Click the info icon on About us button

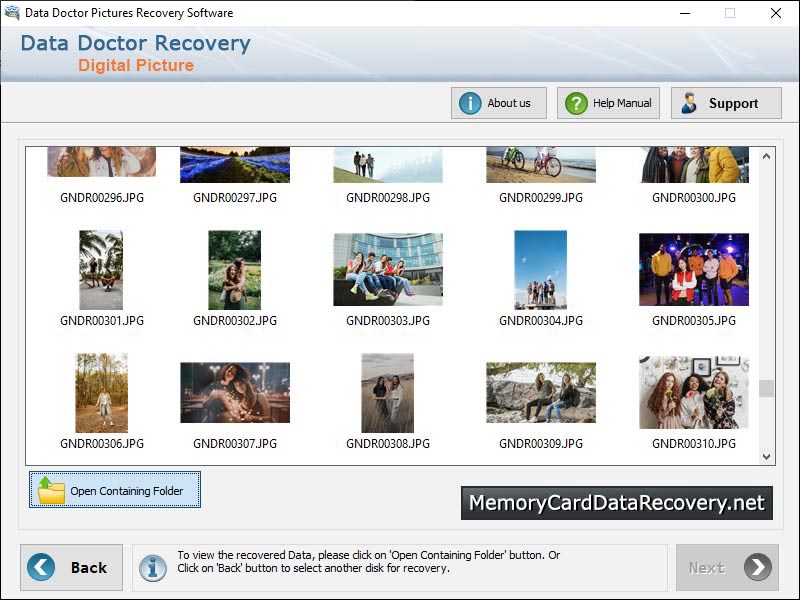[x=469, y=102]
